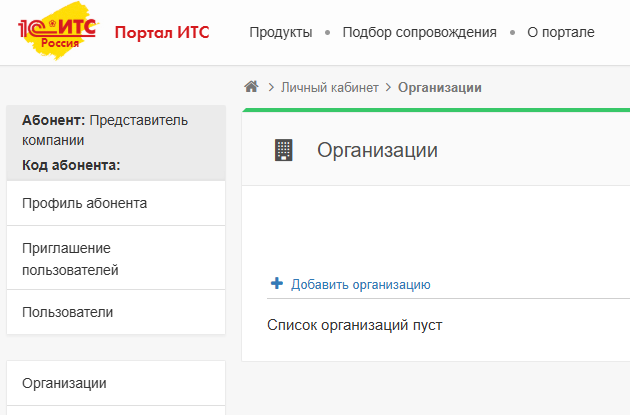The height and width of the screenshot is (416, 630).
Task: Select Организации in the left sidebar
Action: (64, 383)
